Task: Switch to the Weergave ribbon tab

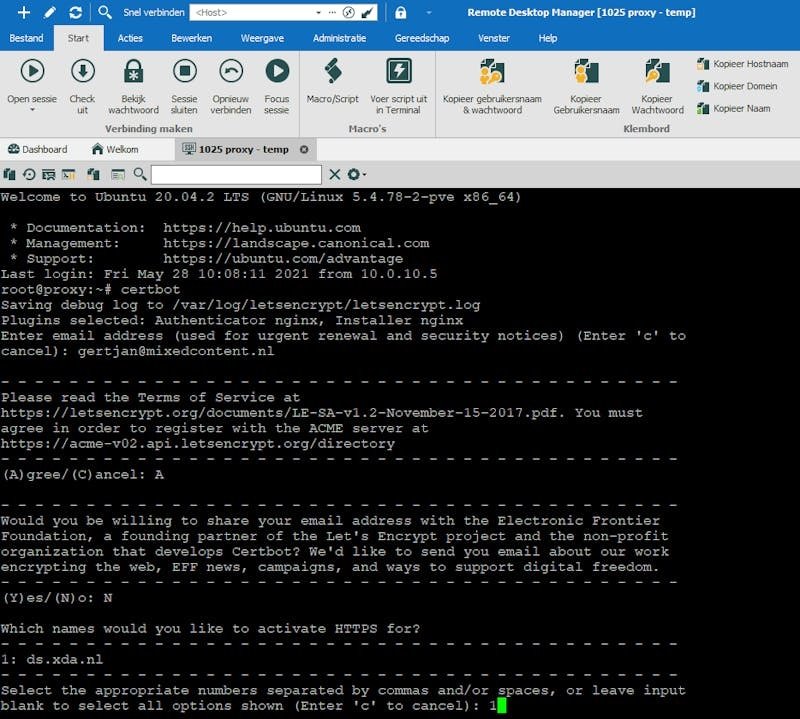Action: [262, 38]
